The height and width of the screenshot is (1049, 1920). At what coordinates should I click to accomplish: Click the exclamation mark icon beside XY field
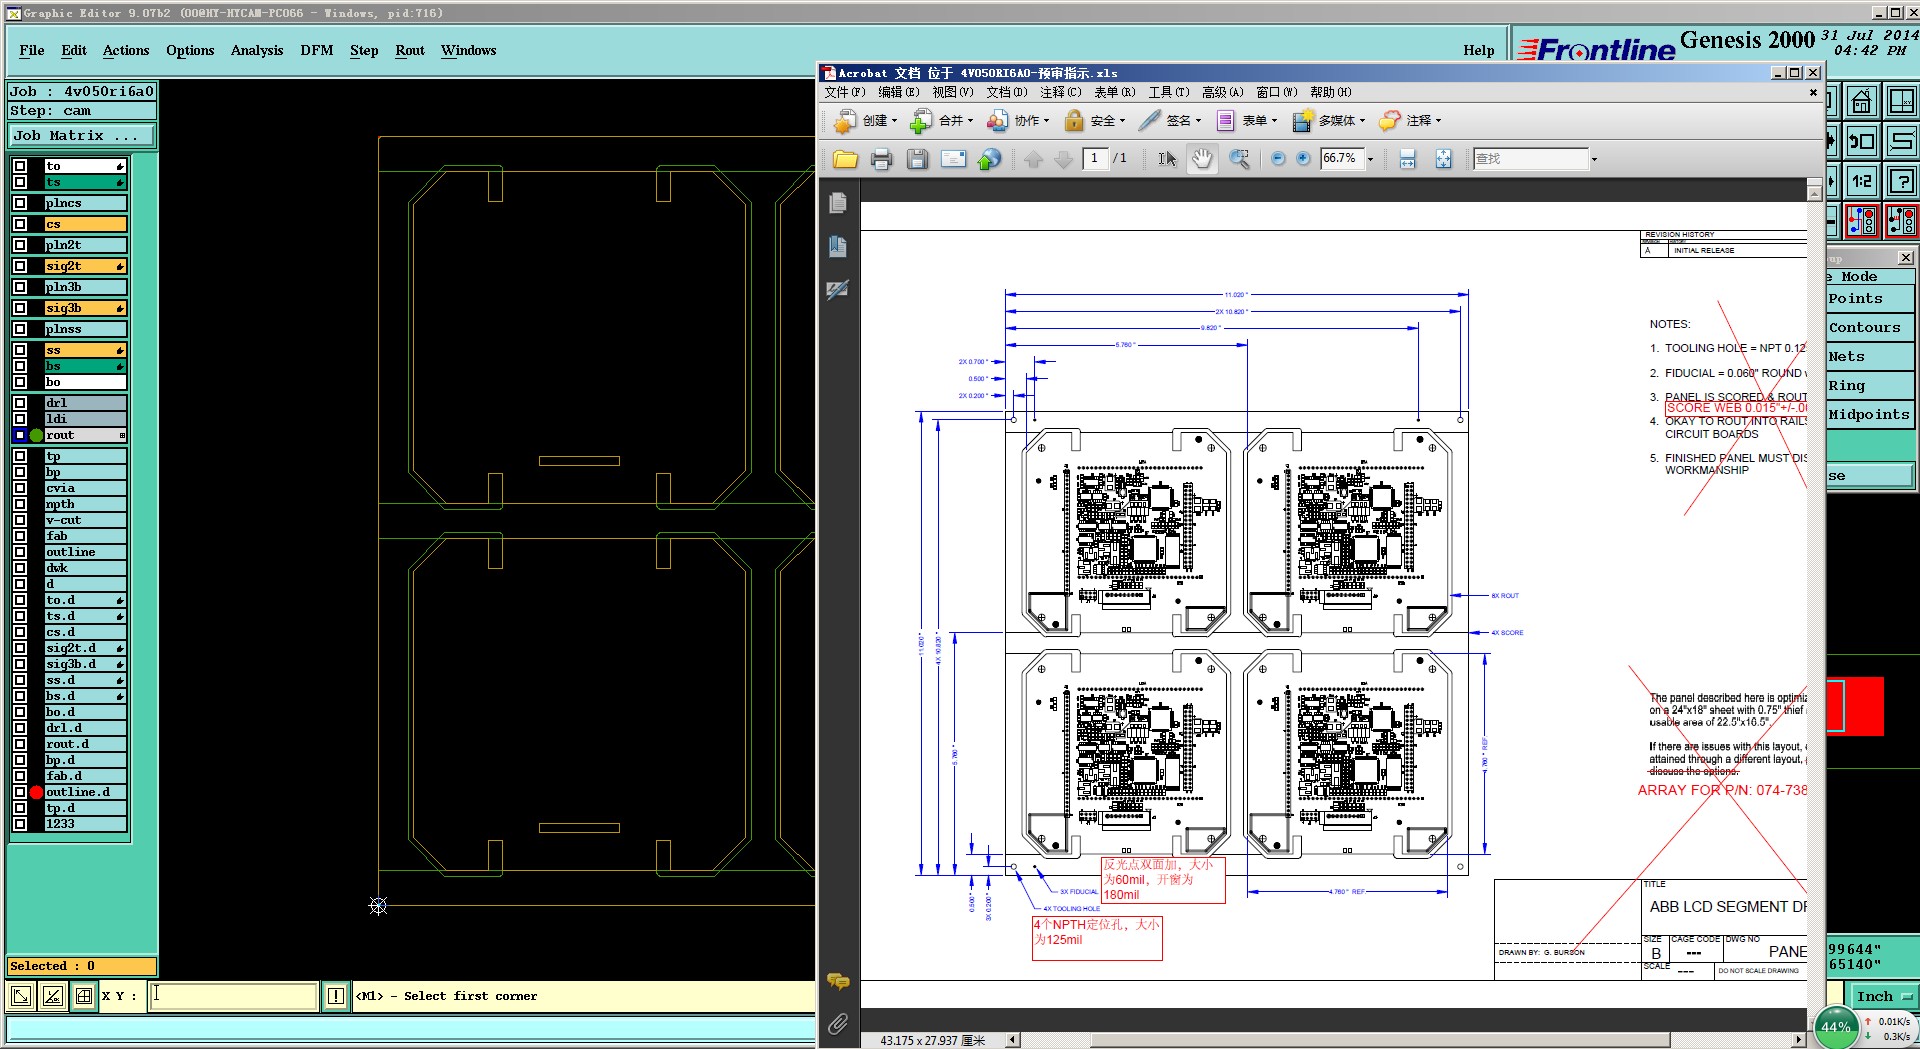(336, 996)
